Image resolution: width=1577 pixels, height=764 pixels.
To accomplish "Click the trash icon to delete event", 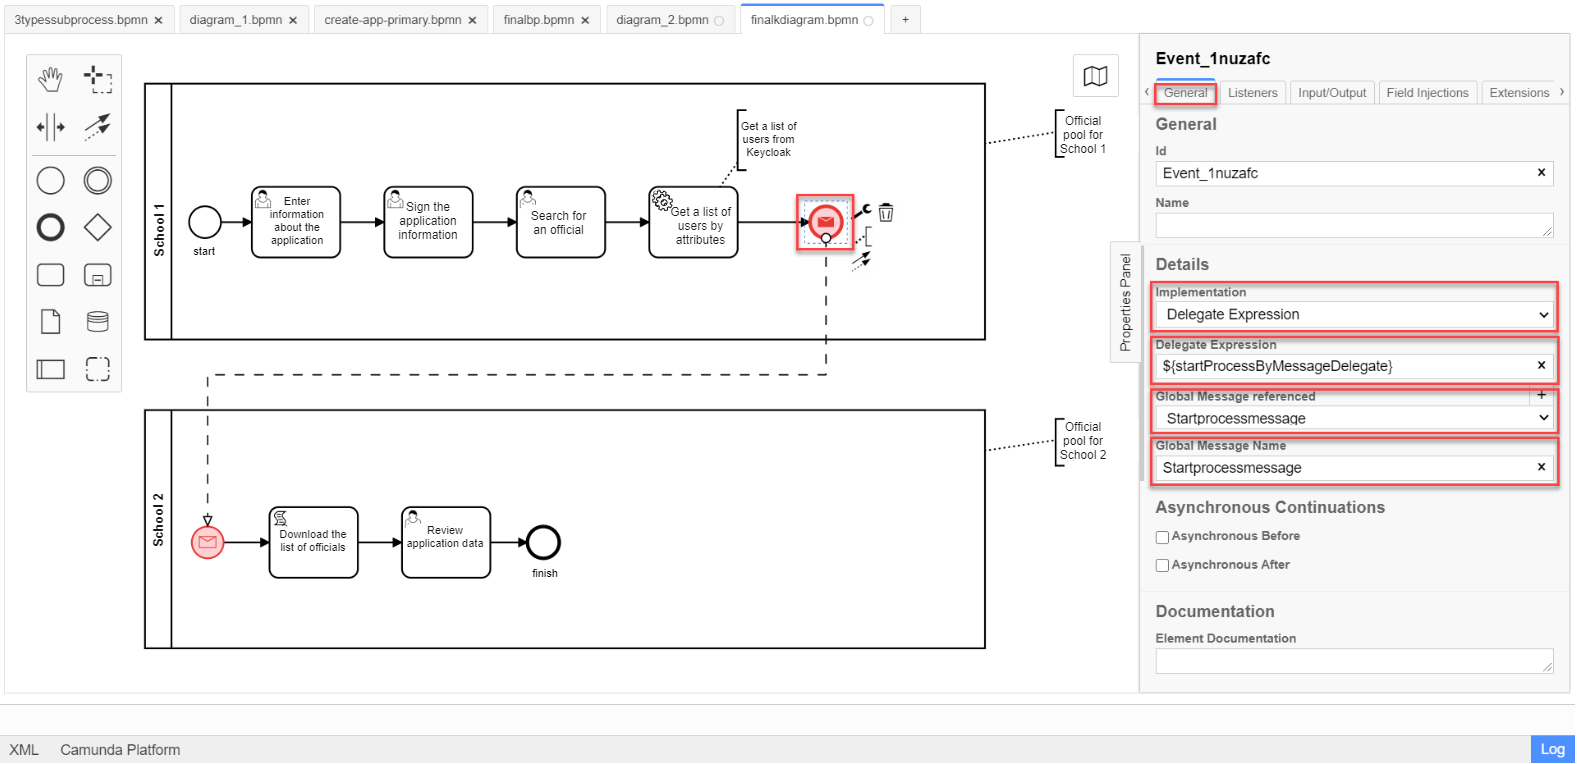I will 886,212.
